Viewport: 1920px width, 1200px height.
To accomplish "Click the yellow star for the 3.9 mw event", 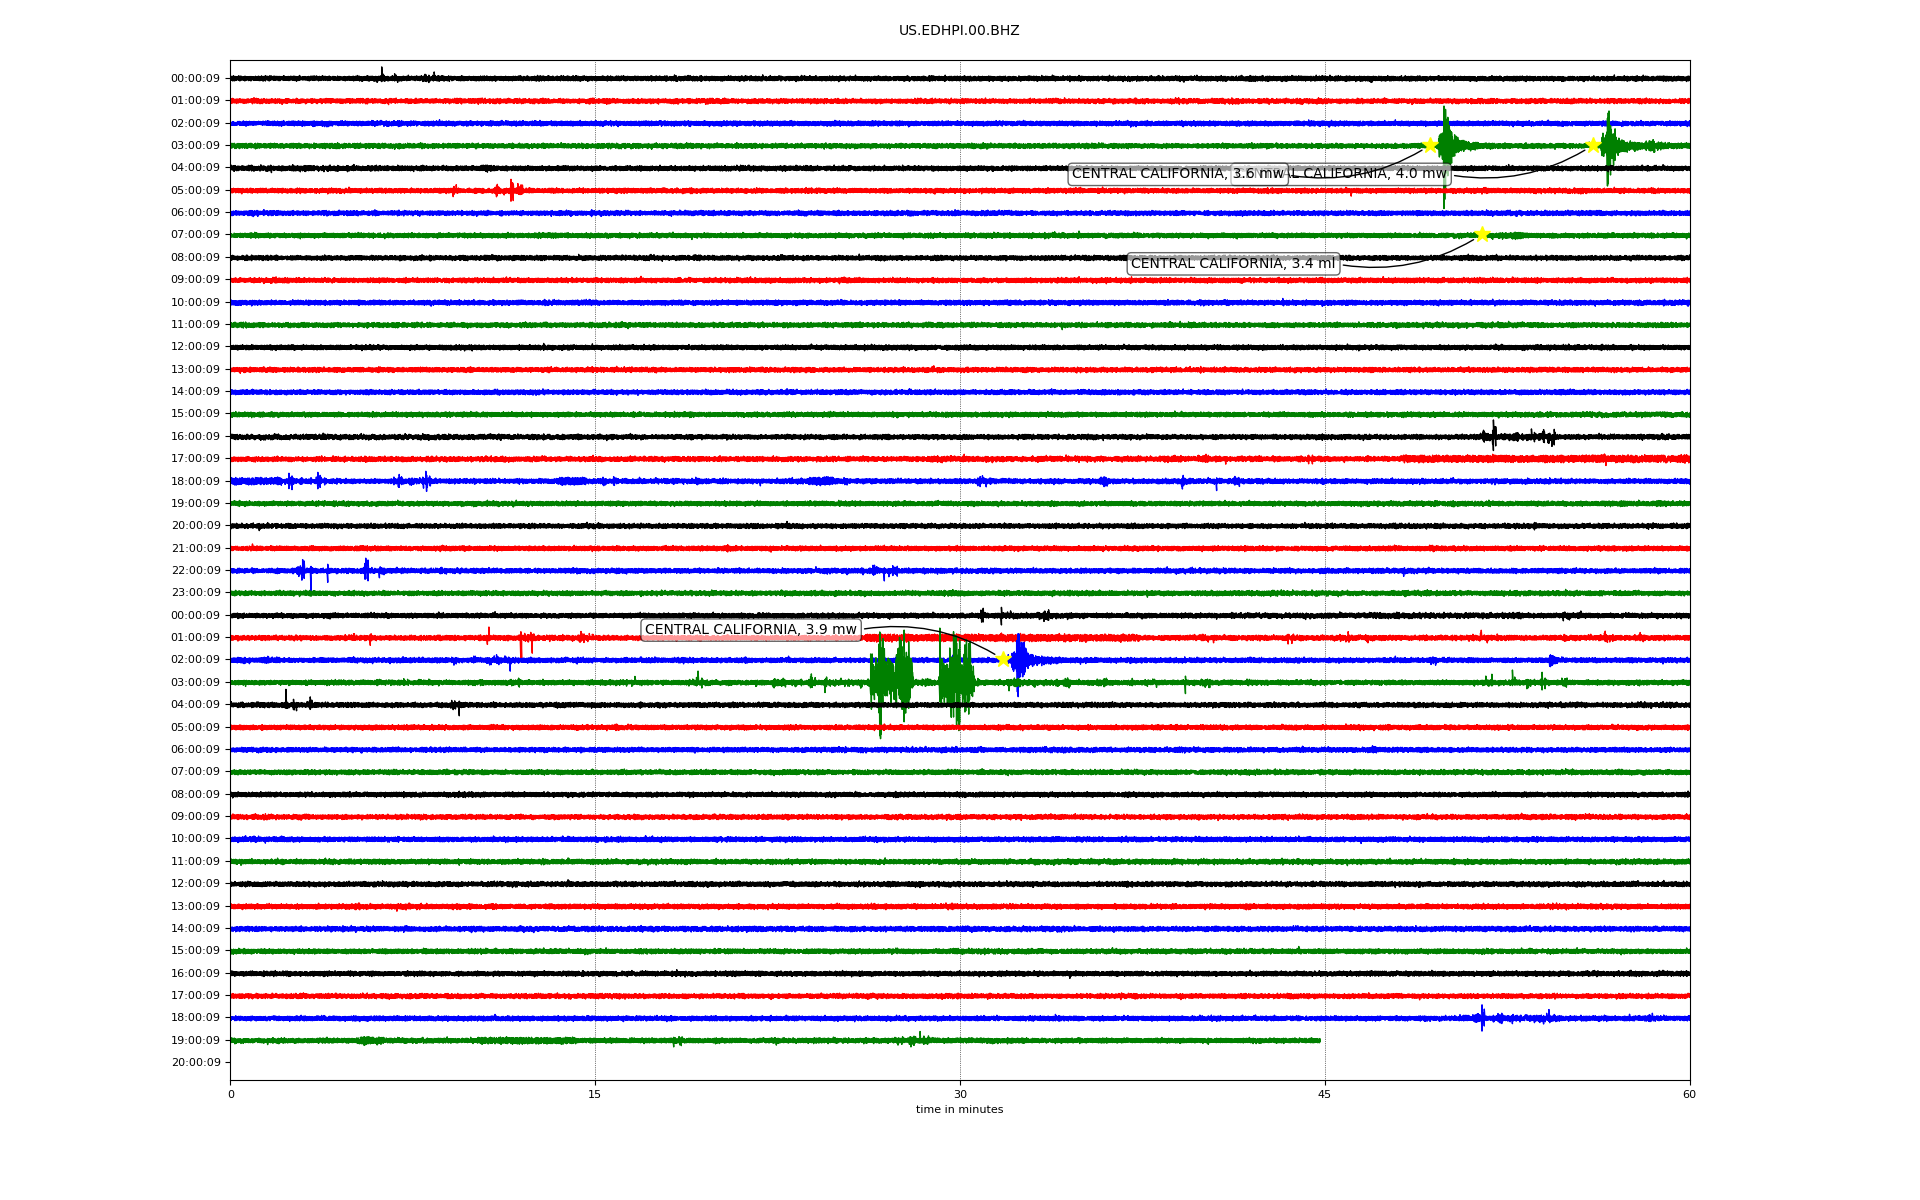I will 1003,658.
